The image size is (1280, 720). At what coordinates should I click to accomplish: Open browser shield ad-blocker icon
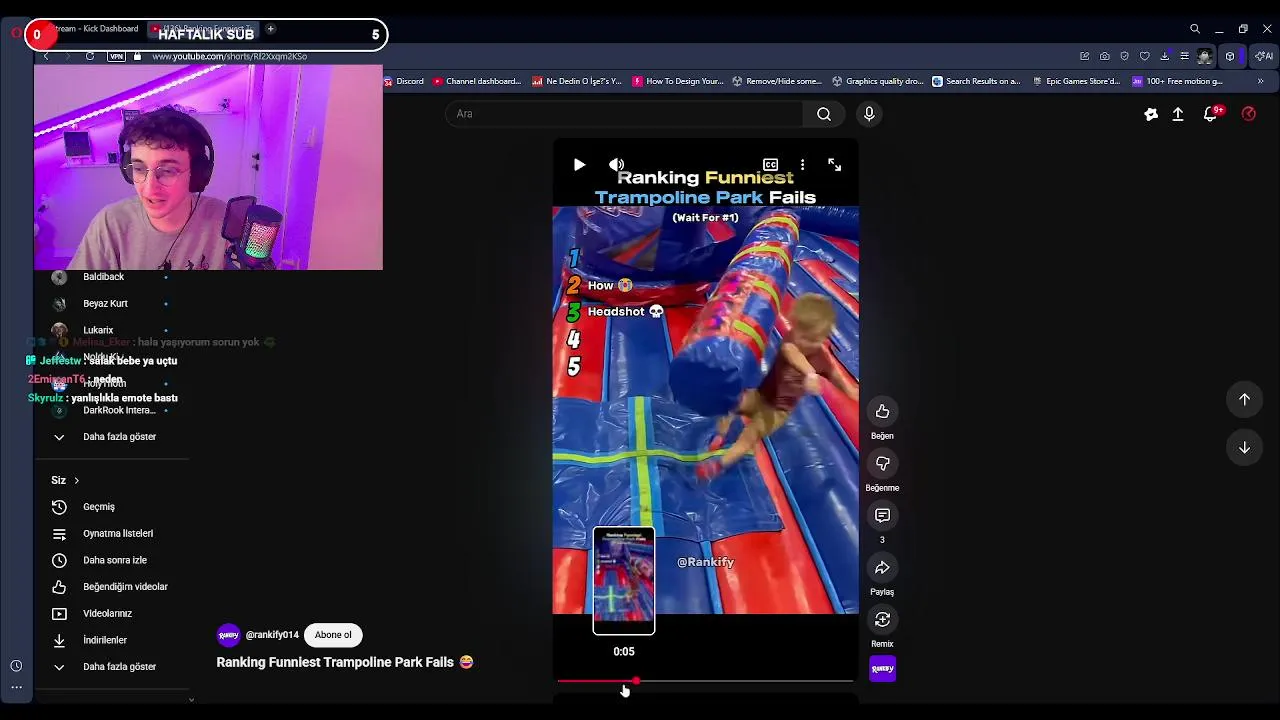coord(1125,56)
